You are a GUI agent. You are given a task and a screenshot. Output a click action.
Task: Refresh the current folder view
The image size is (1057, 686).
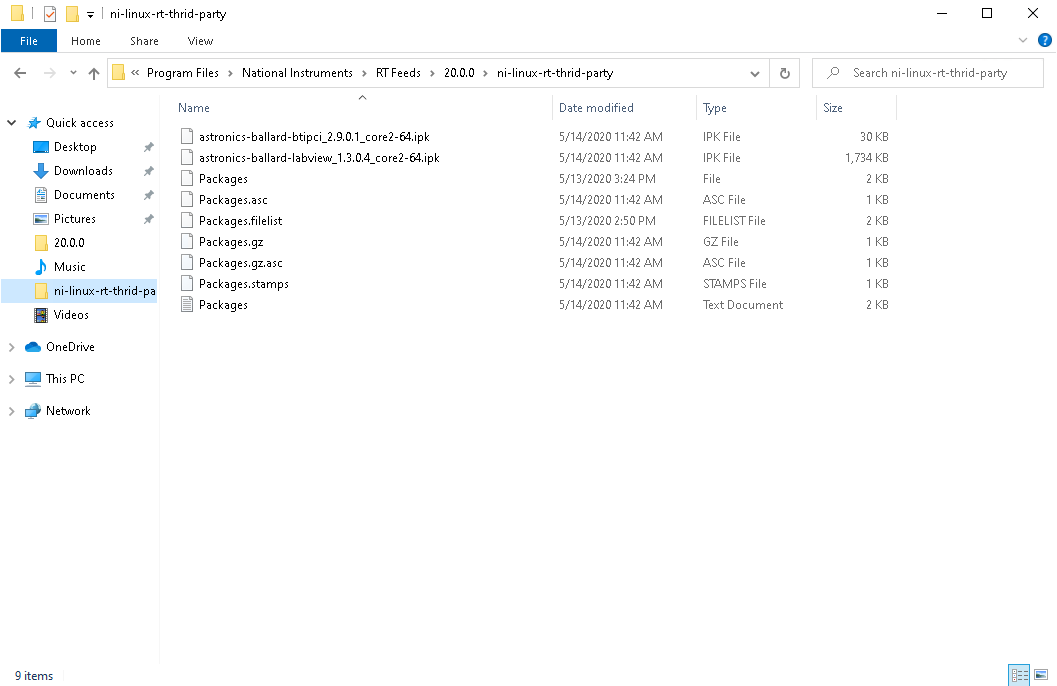(784, 73)
